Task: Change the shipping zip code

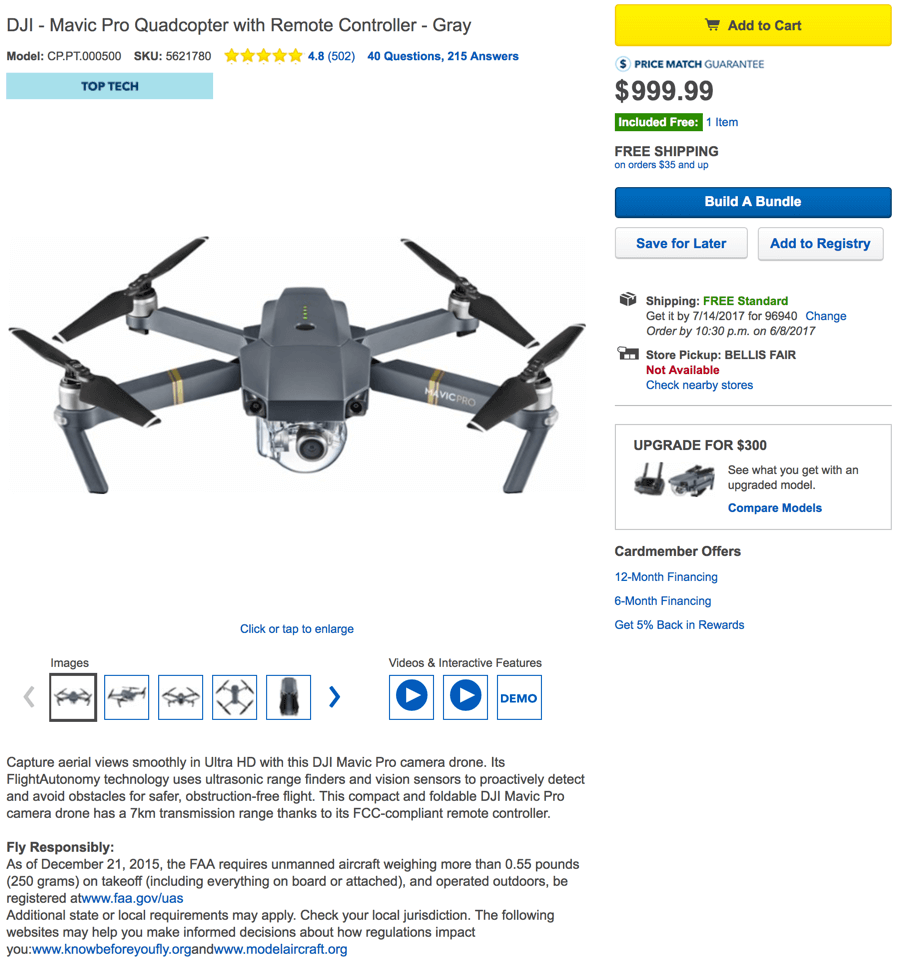Action: (x=826, y=316)
